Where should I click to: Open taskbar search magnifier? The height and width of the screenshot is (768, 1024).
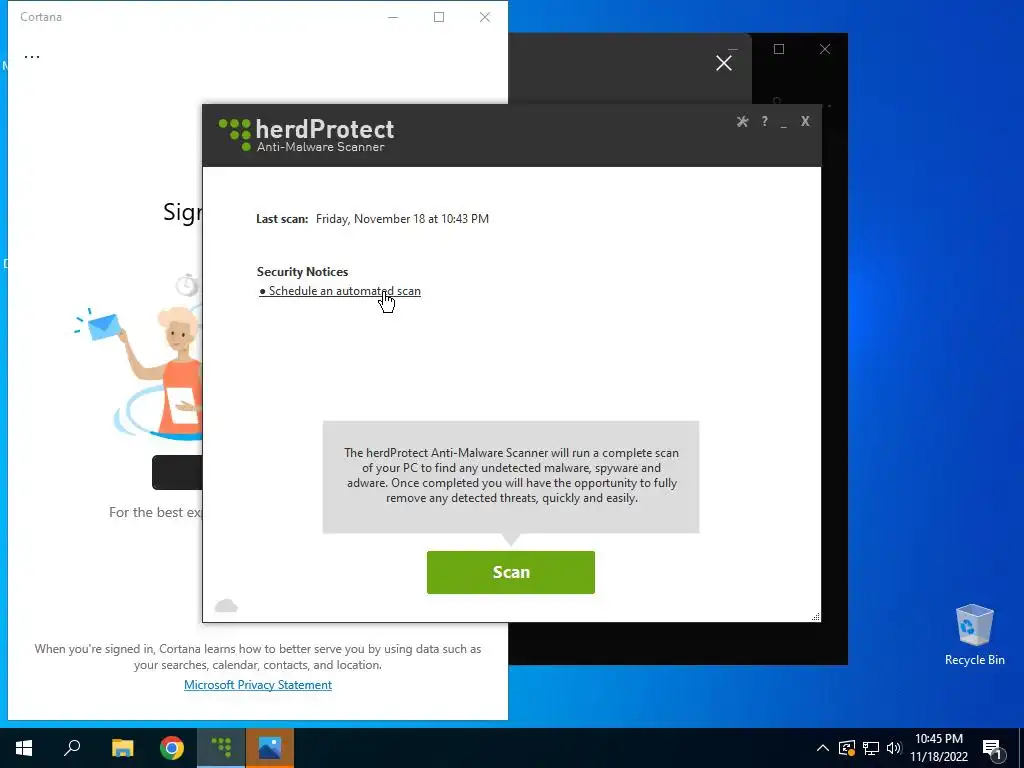(72, 748)
